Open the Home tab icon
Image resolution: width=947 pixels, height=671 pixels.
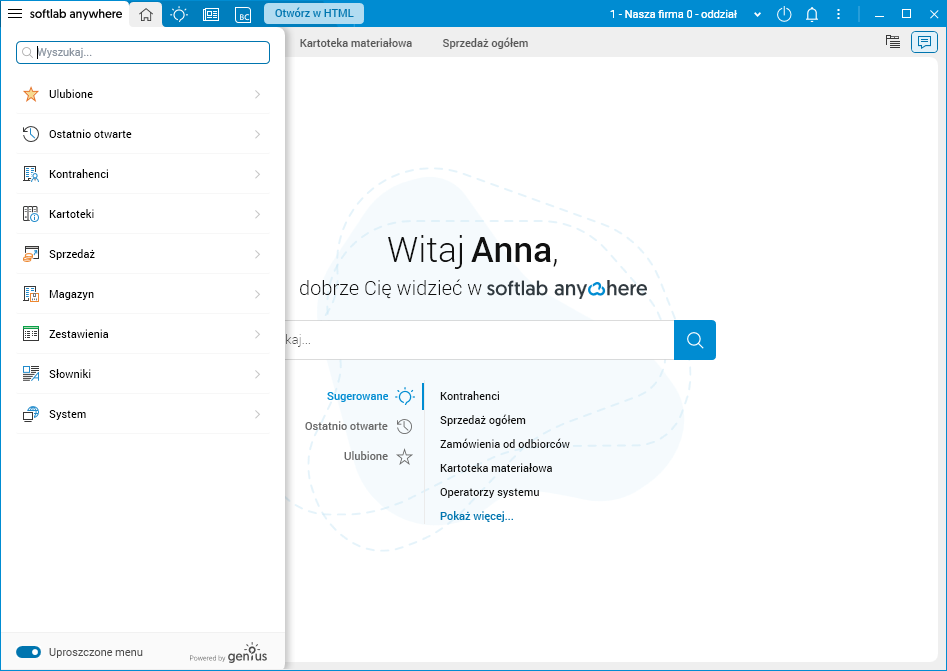(146, 14)
